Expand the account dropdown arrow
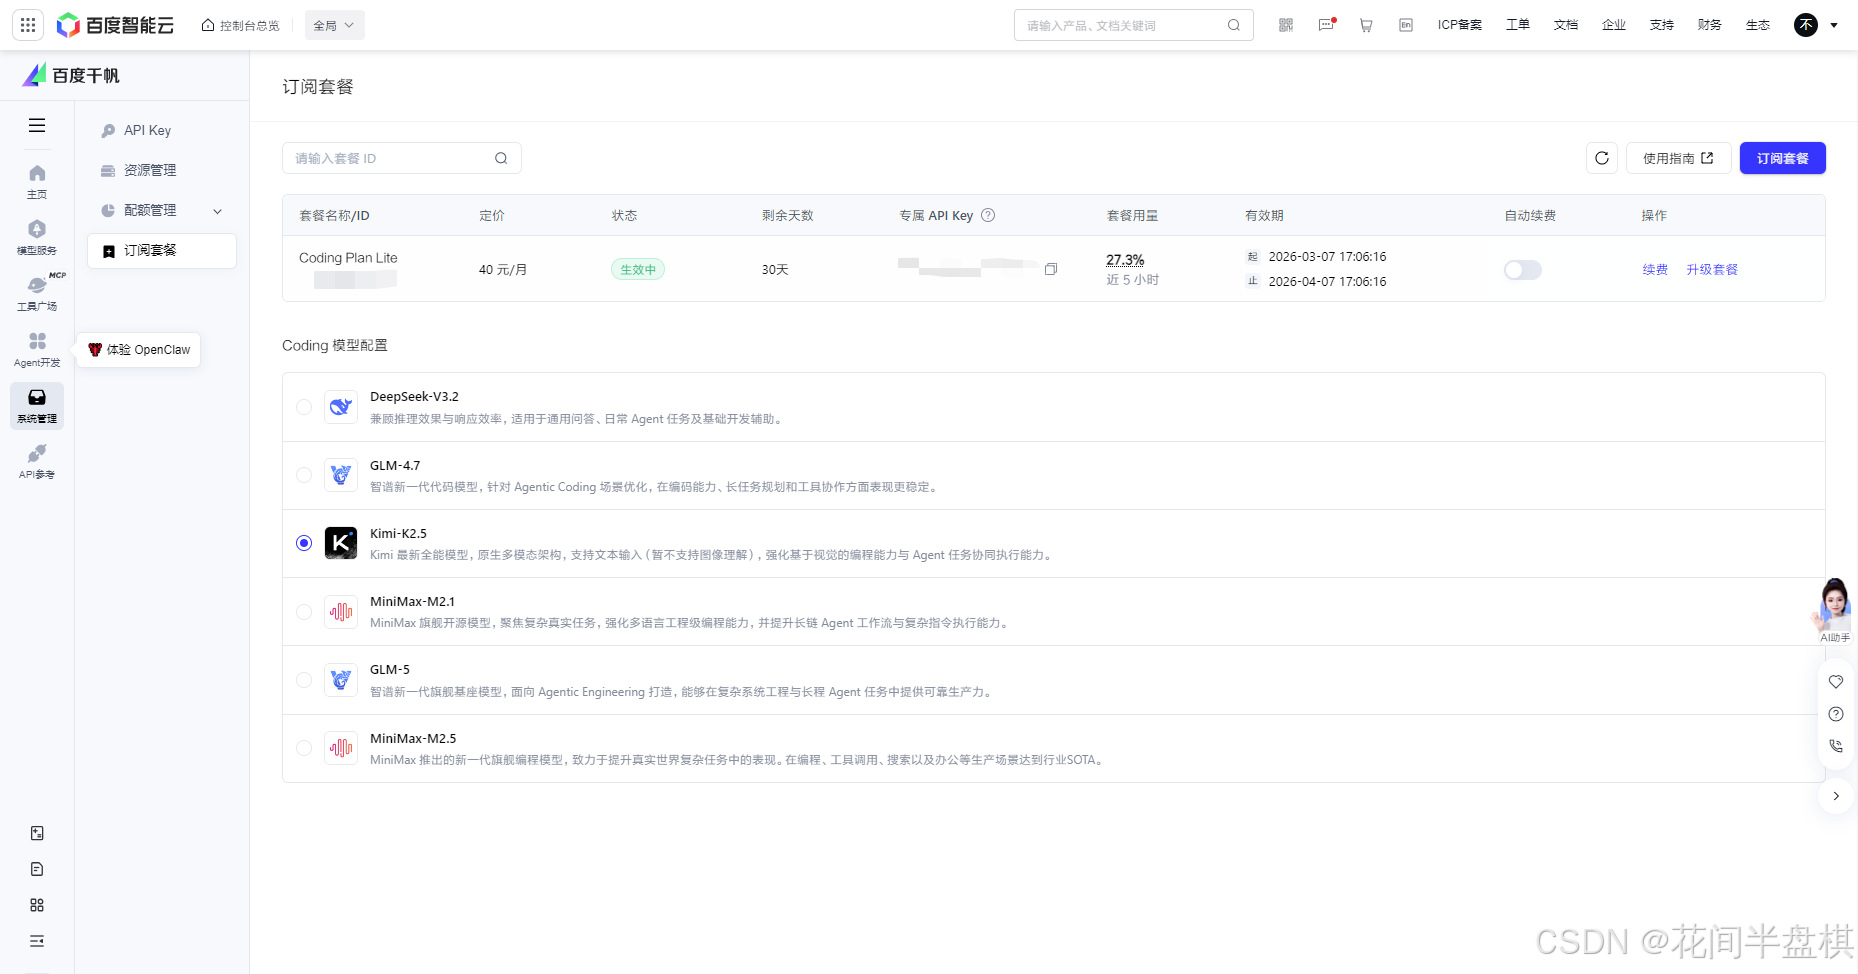This screenshot has width=1858, height=974. tap(1834, 25)
